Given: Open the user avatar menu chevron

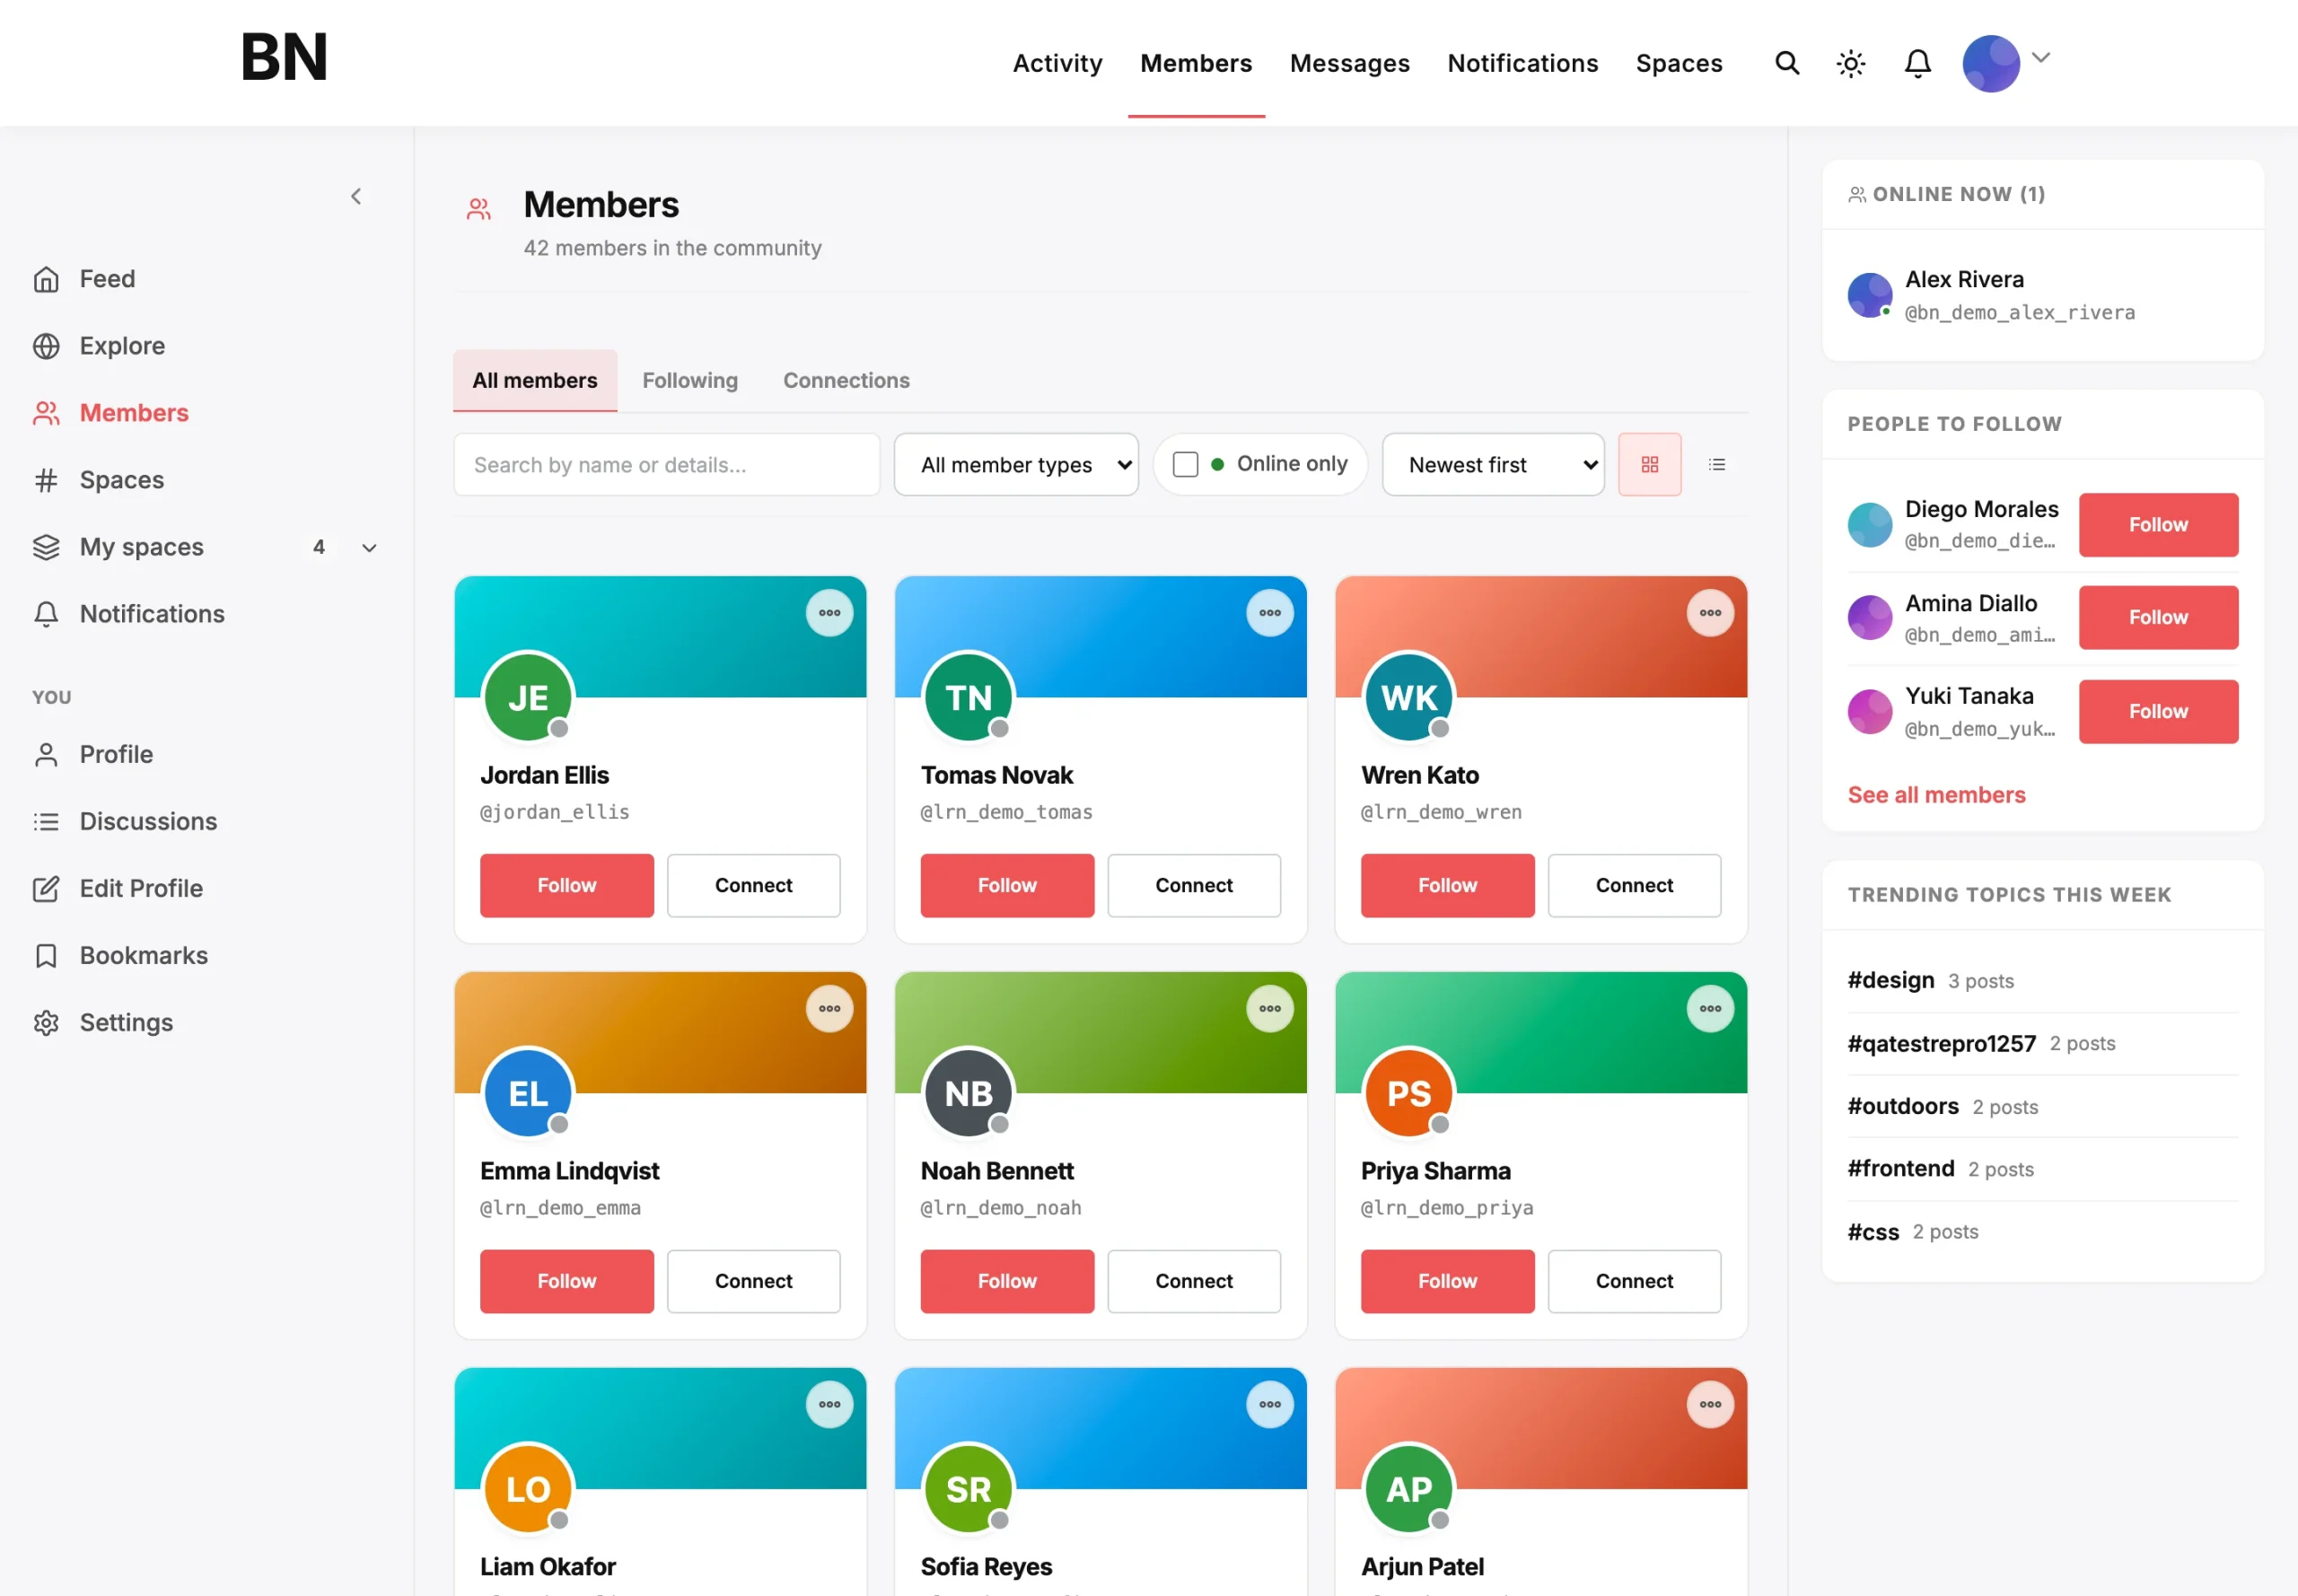Looking at the screenshot, I should click(x=2041, y=57).
